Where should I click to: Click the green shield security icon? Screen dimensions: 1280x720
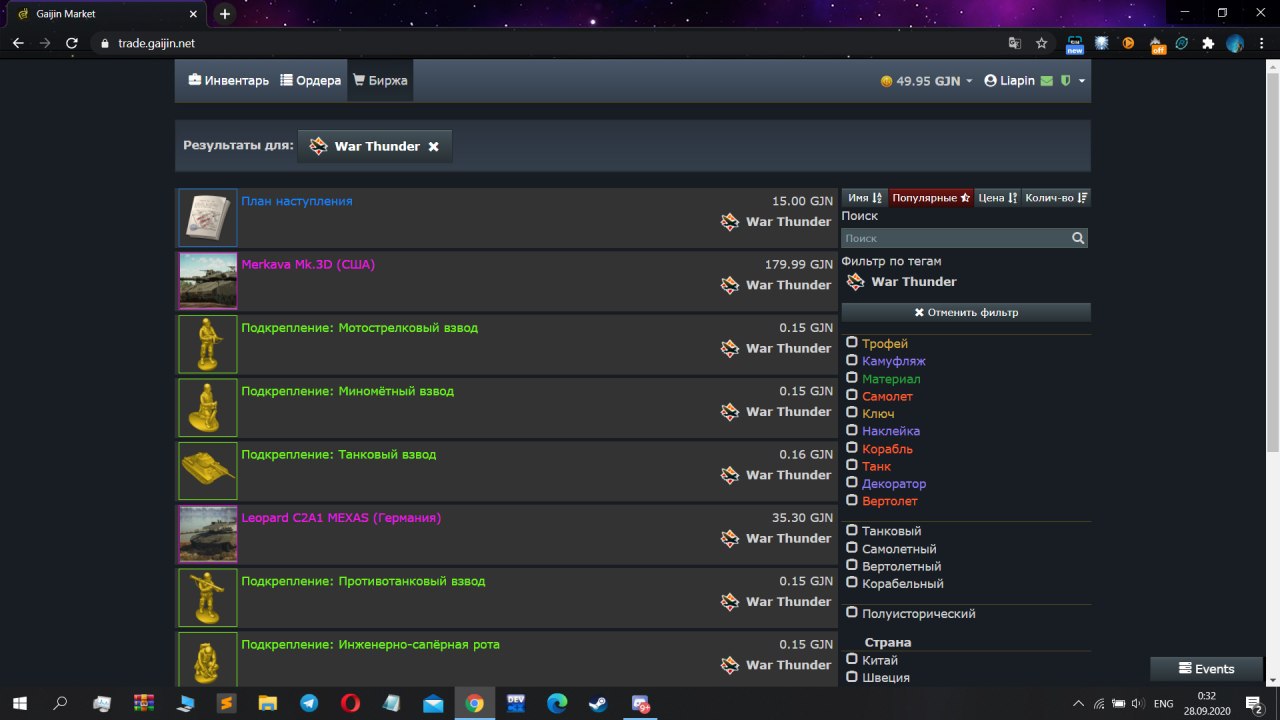pyautogui.click(x=1066, y=81)
